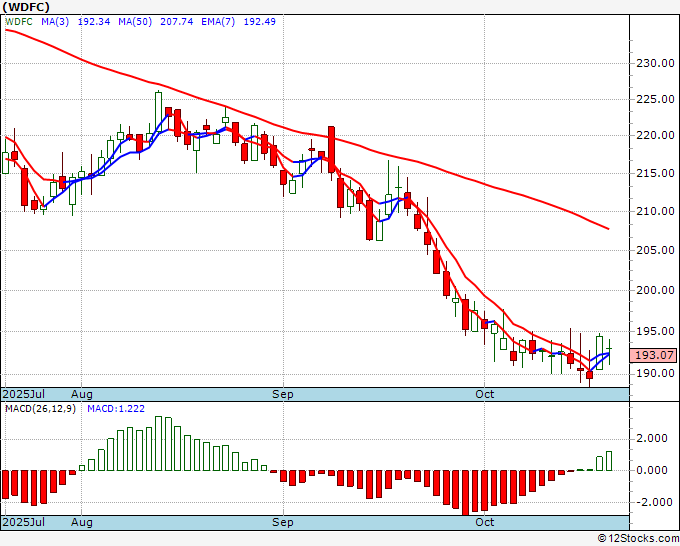680x546 pixels.
Task: Click the EMA(7) value 192.49
Action: click(x=259, y=22)
